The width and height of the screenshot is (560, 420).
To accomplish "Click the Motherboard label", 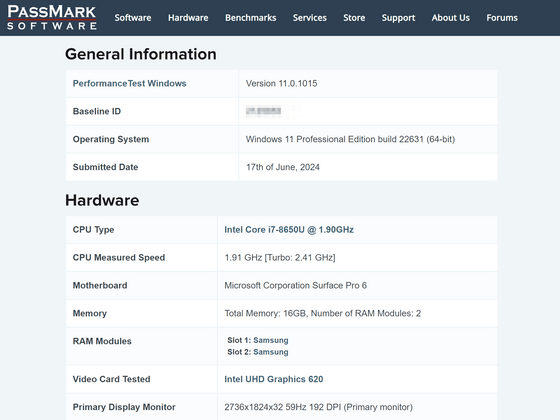I will (100, 285).
